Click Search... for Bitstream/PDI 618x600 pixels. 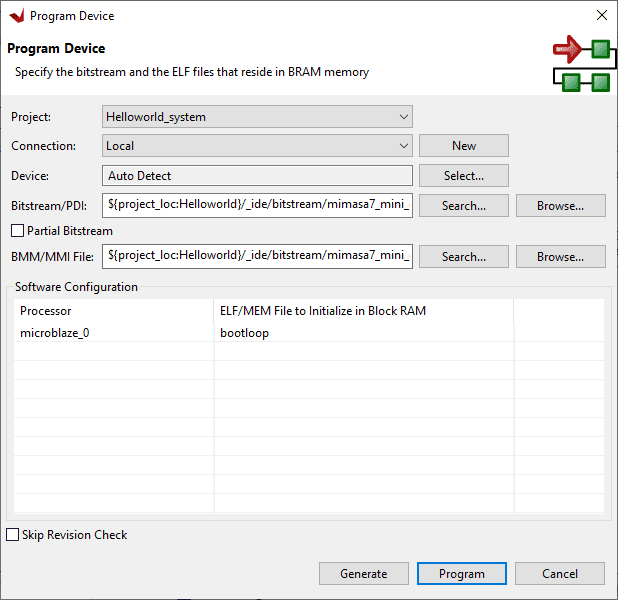click(x=463, y=206)
